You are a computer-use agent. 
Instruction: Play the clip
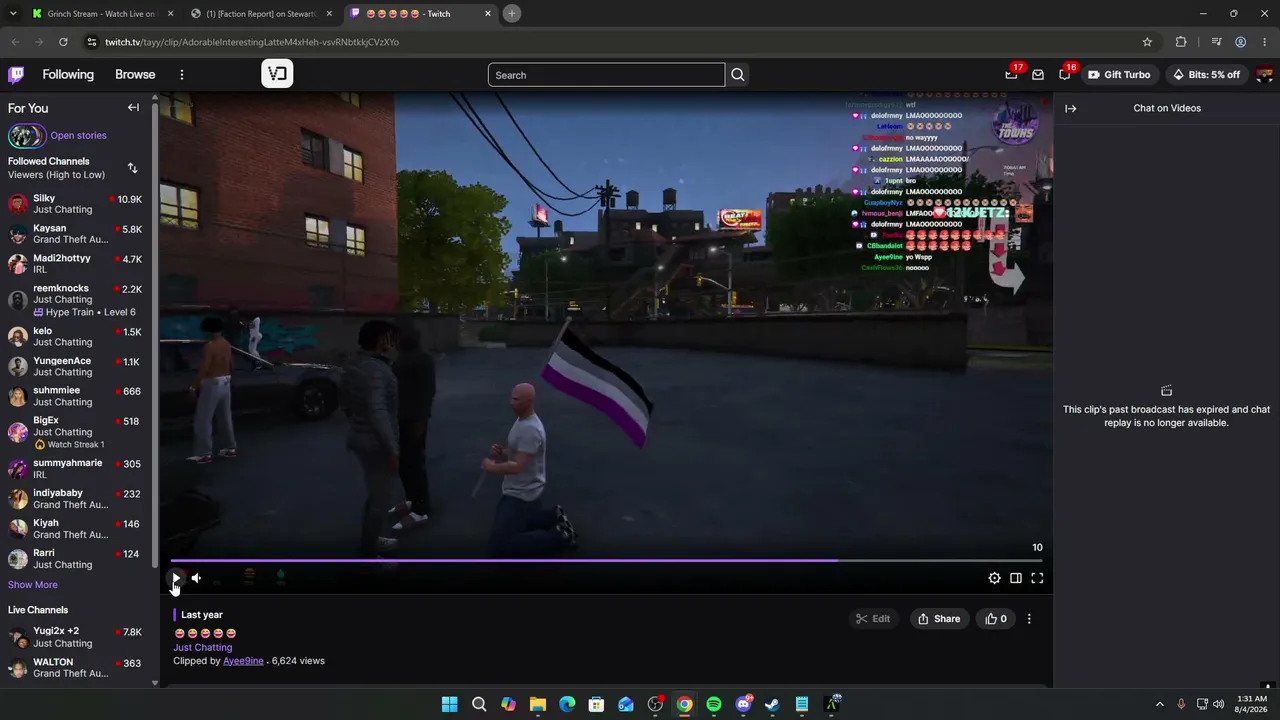click(x=176, y=578)
